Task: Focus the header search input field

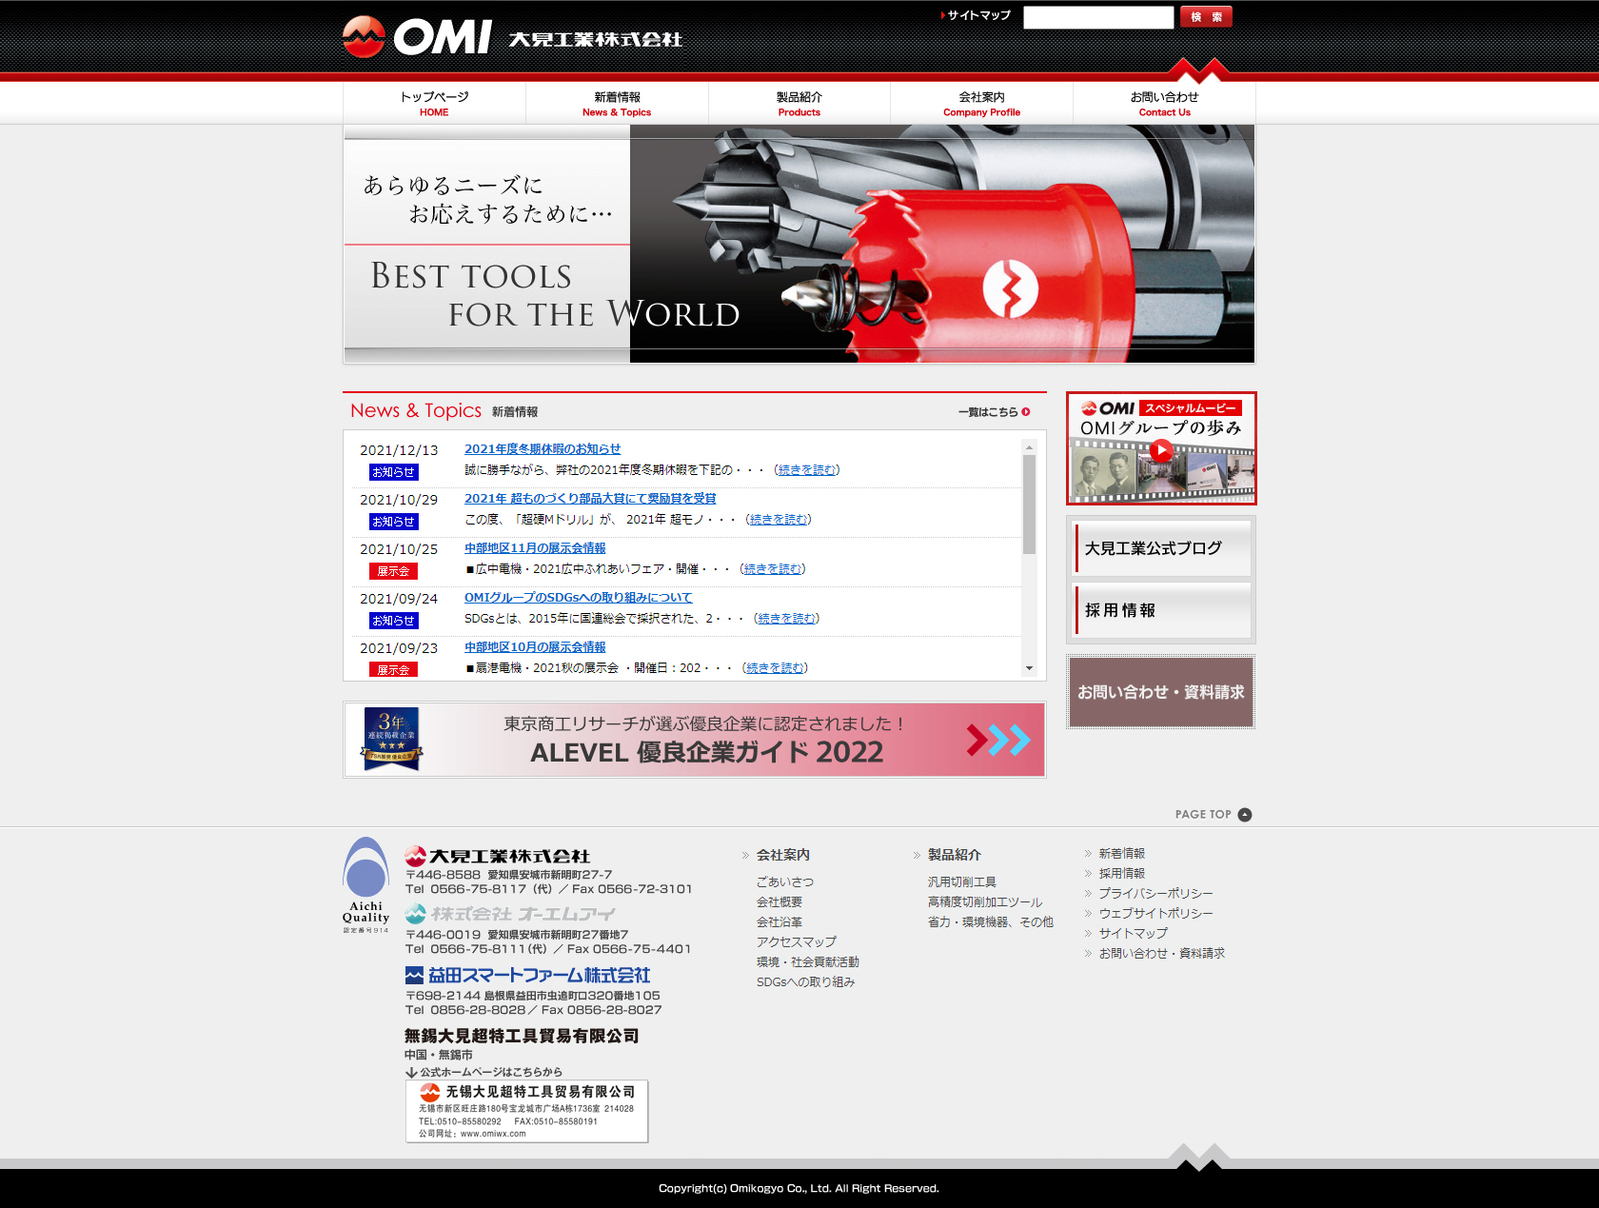Action: click(x=1098, y=17)
